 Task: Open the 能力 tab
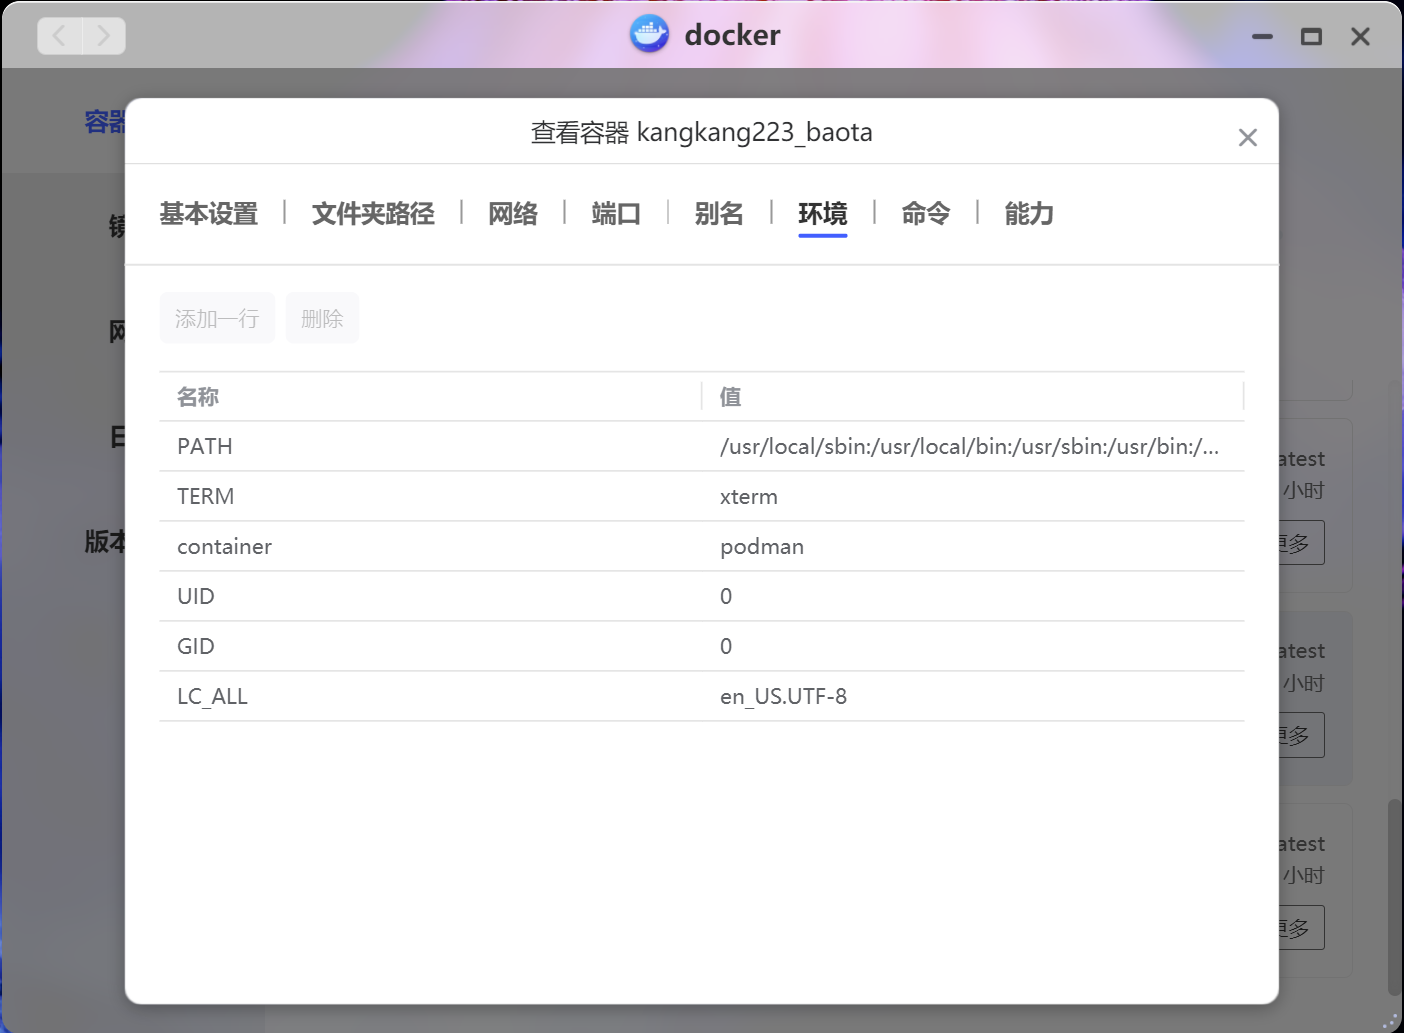tap(1029, 214)
